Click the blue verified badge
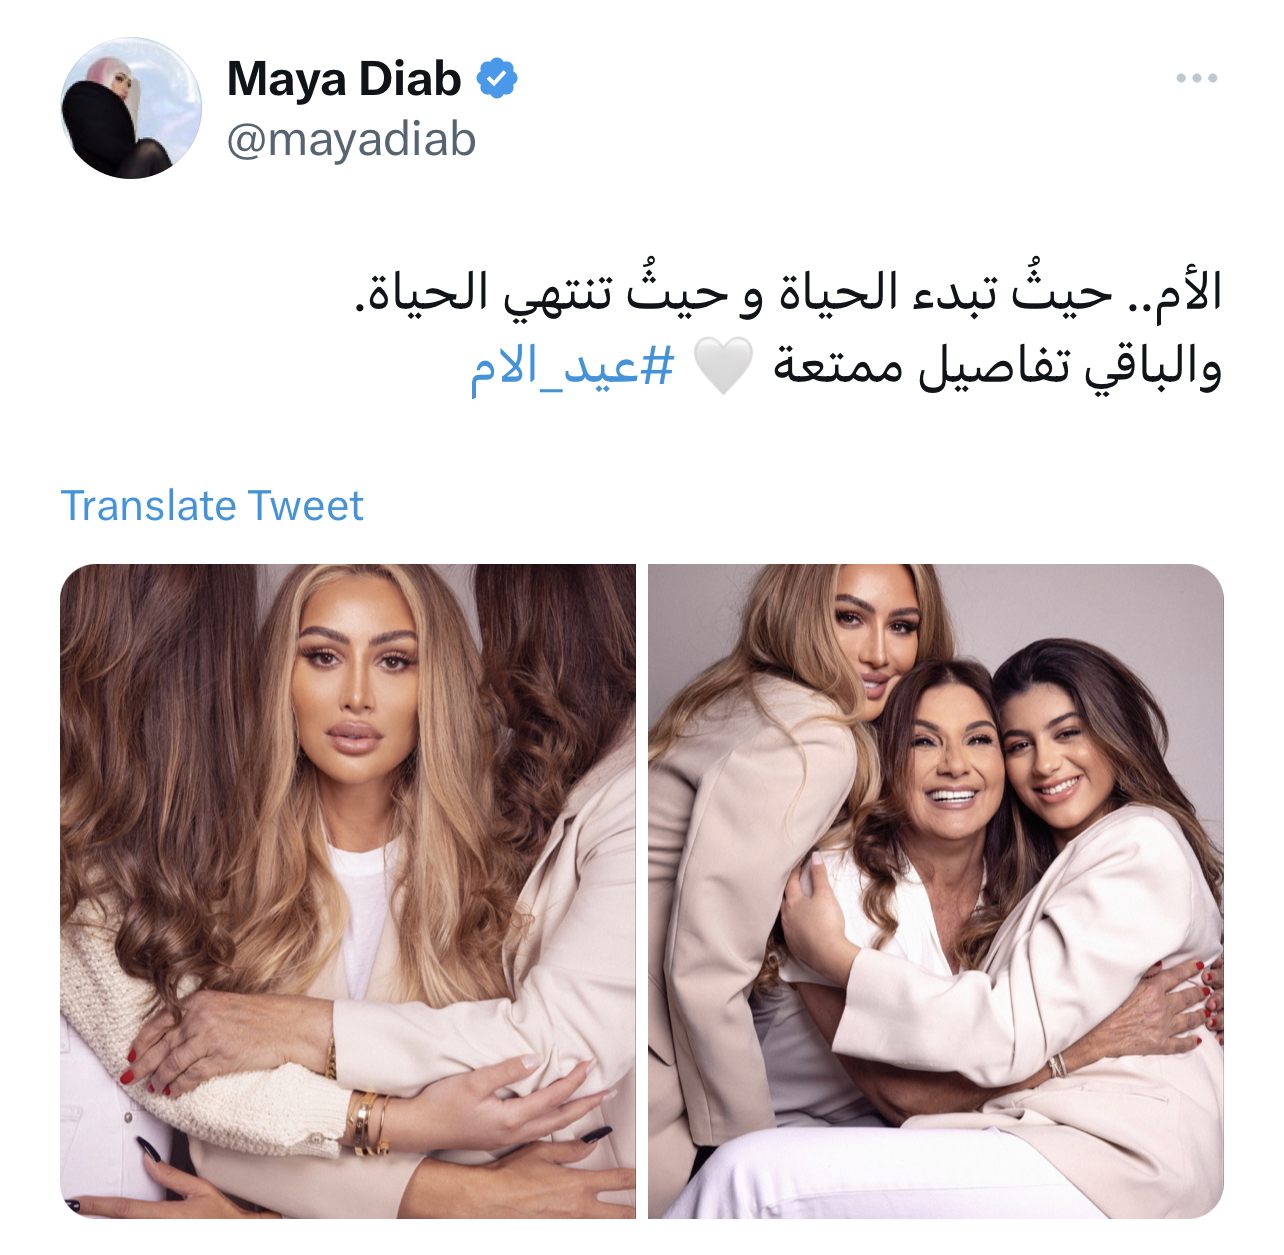 pyautogui.click(x=496, y=78)
